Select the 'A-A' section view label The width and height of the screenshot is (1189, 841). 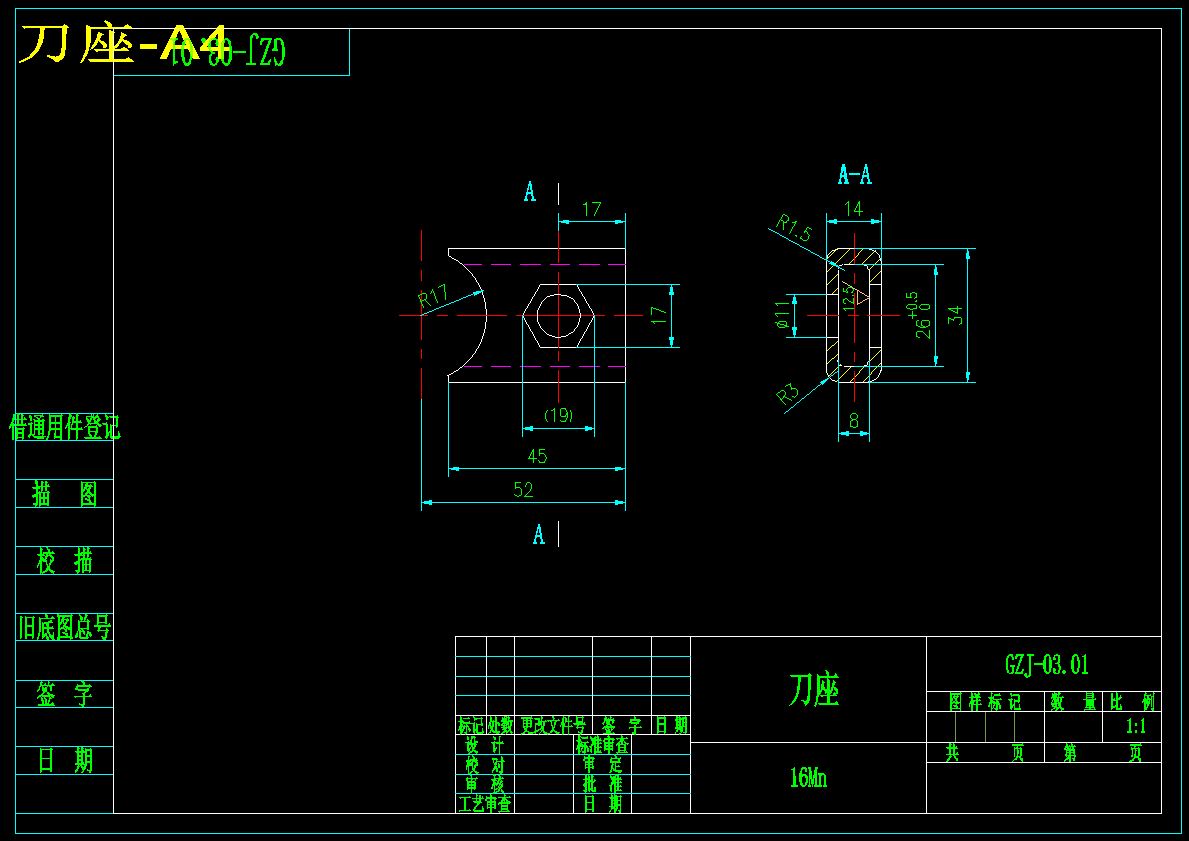coord(855,175)
